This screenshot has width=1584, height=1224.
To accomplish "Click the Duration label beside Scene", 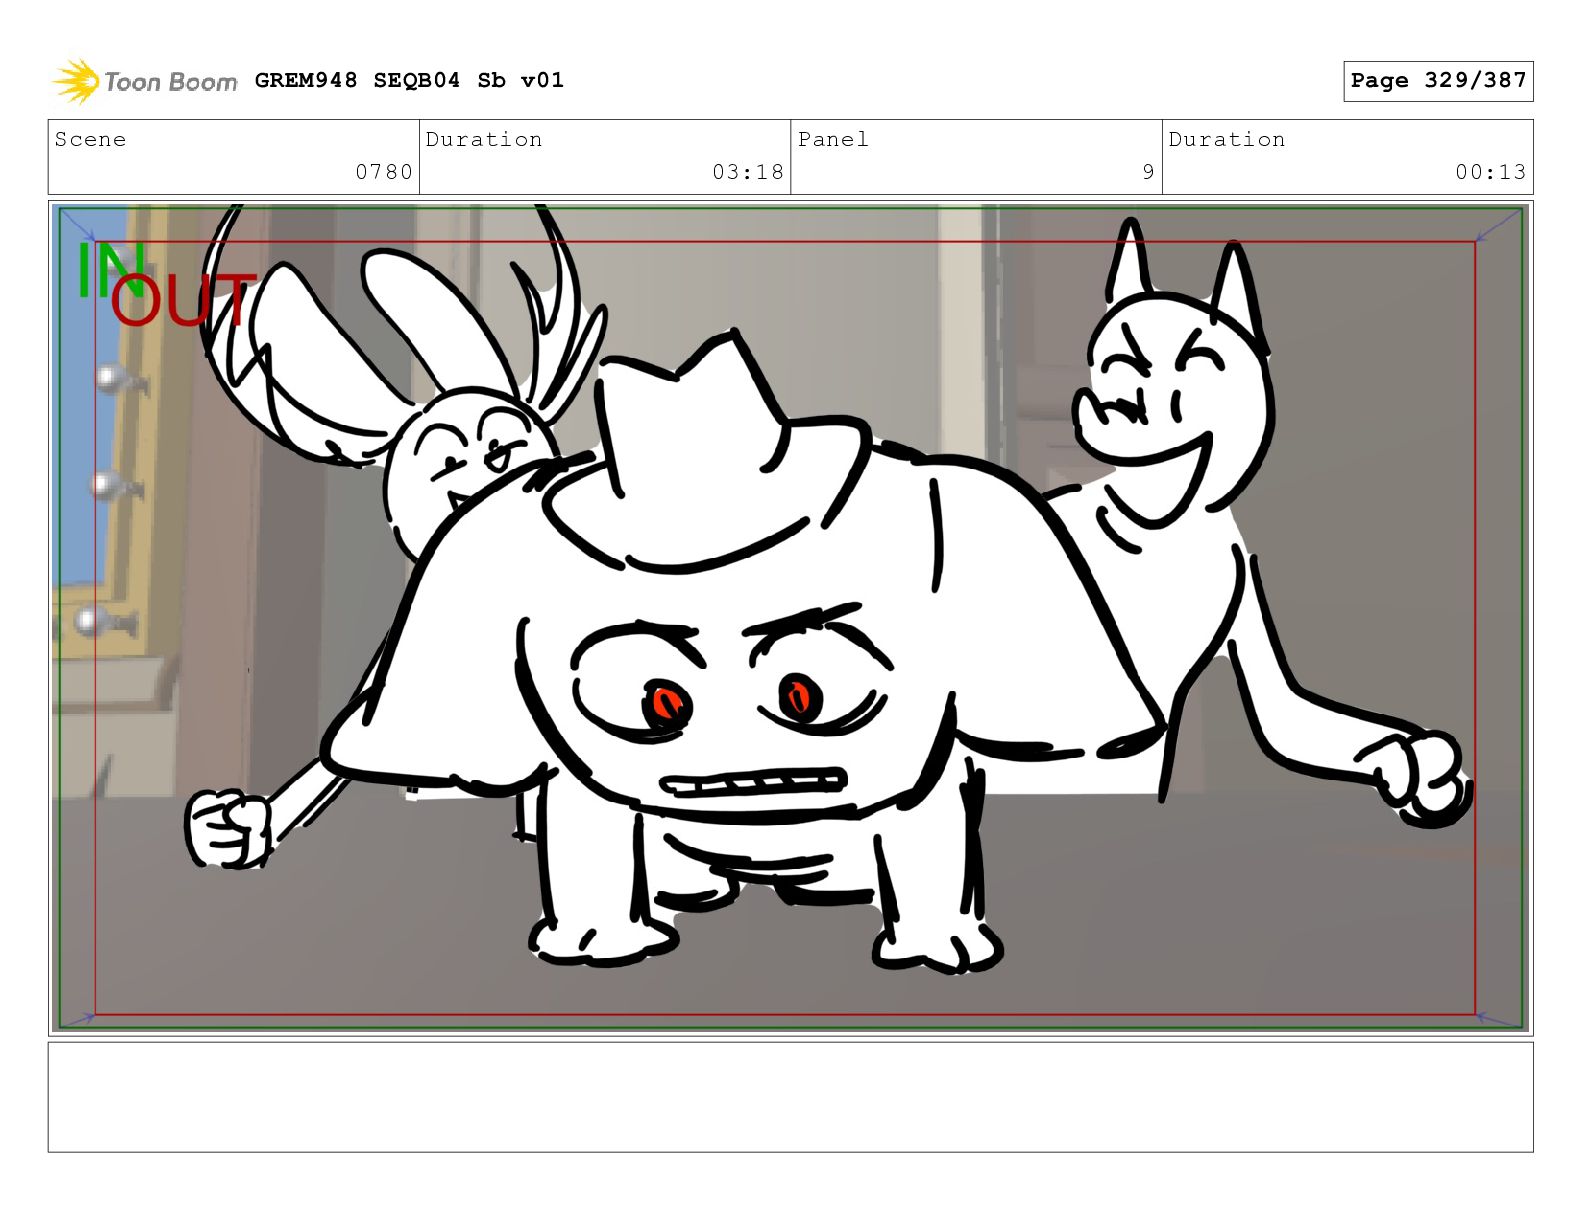I will coord(484,139).
